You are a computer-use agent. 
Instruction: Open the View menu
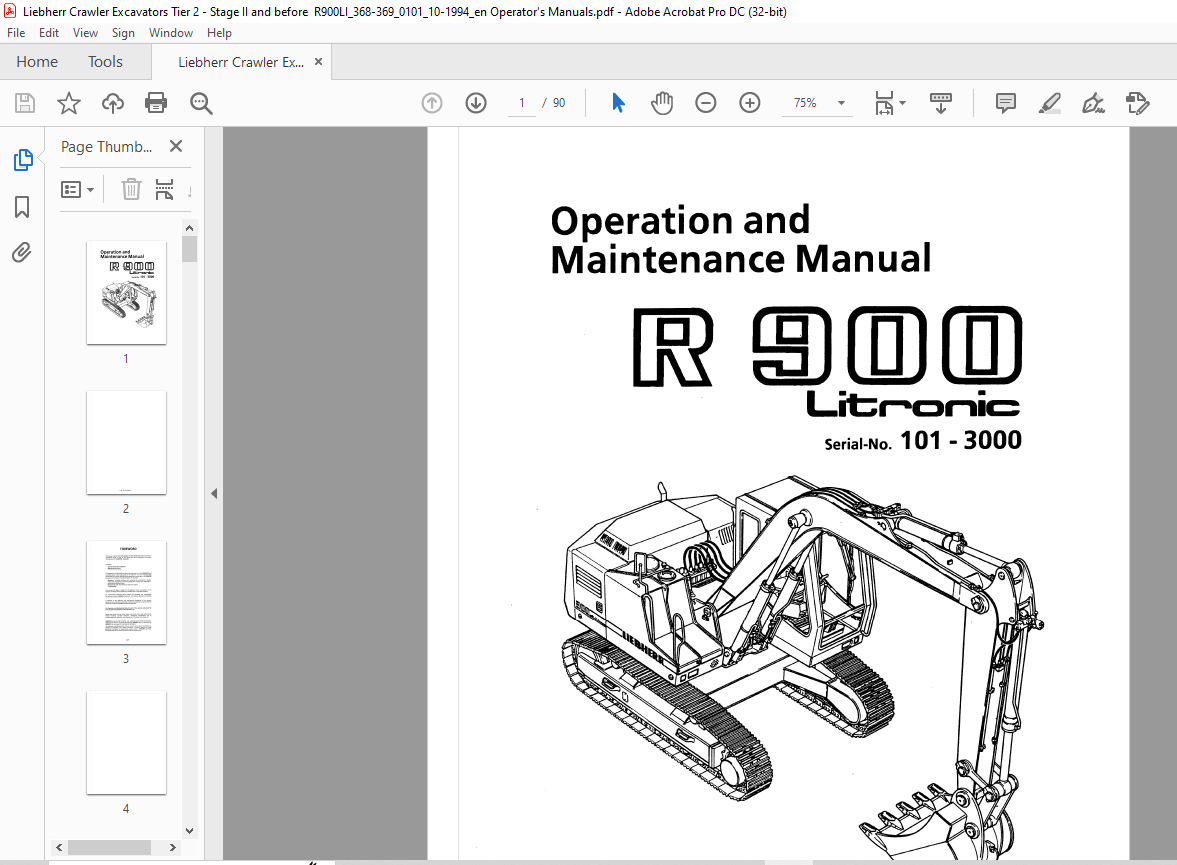coord(85,33)
